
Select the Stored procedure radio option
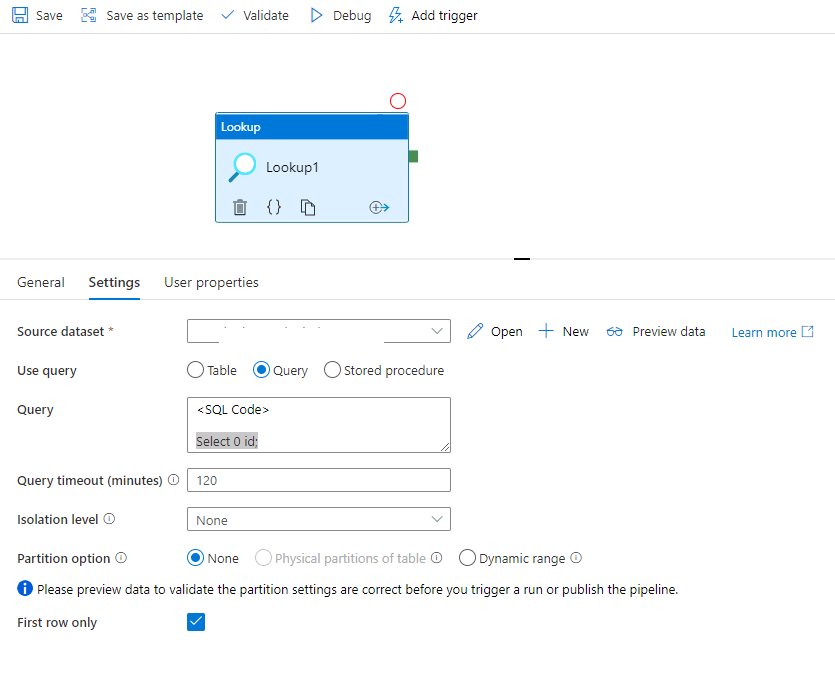pyautogui.click(x=332, y=370)
